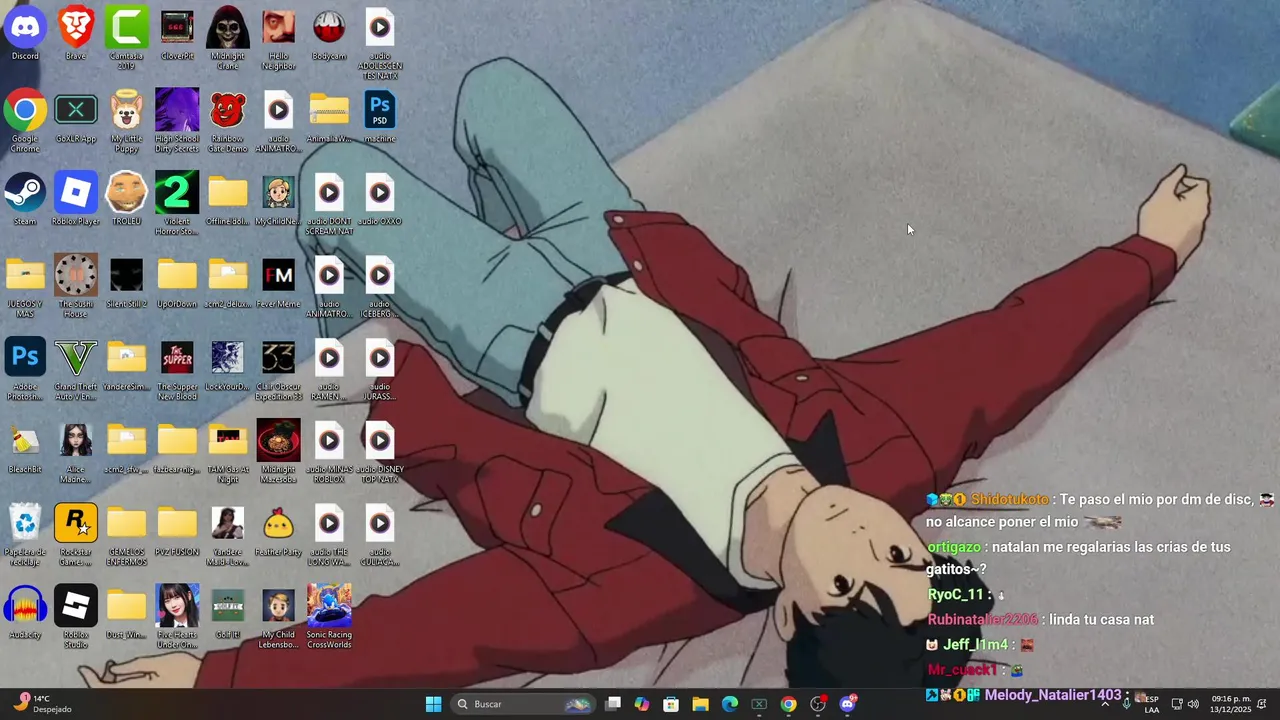Select the Yandere Maid desktop icon
The width and height of the screenshot is (1280, 720).
[x=228, y=535]
